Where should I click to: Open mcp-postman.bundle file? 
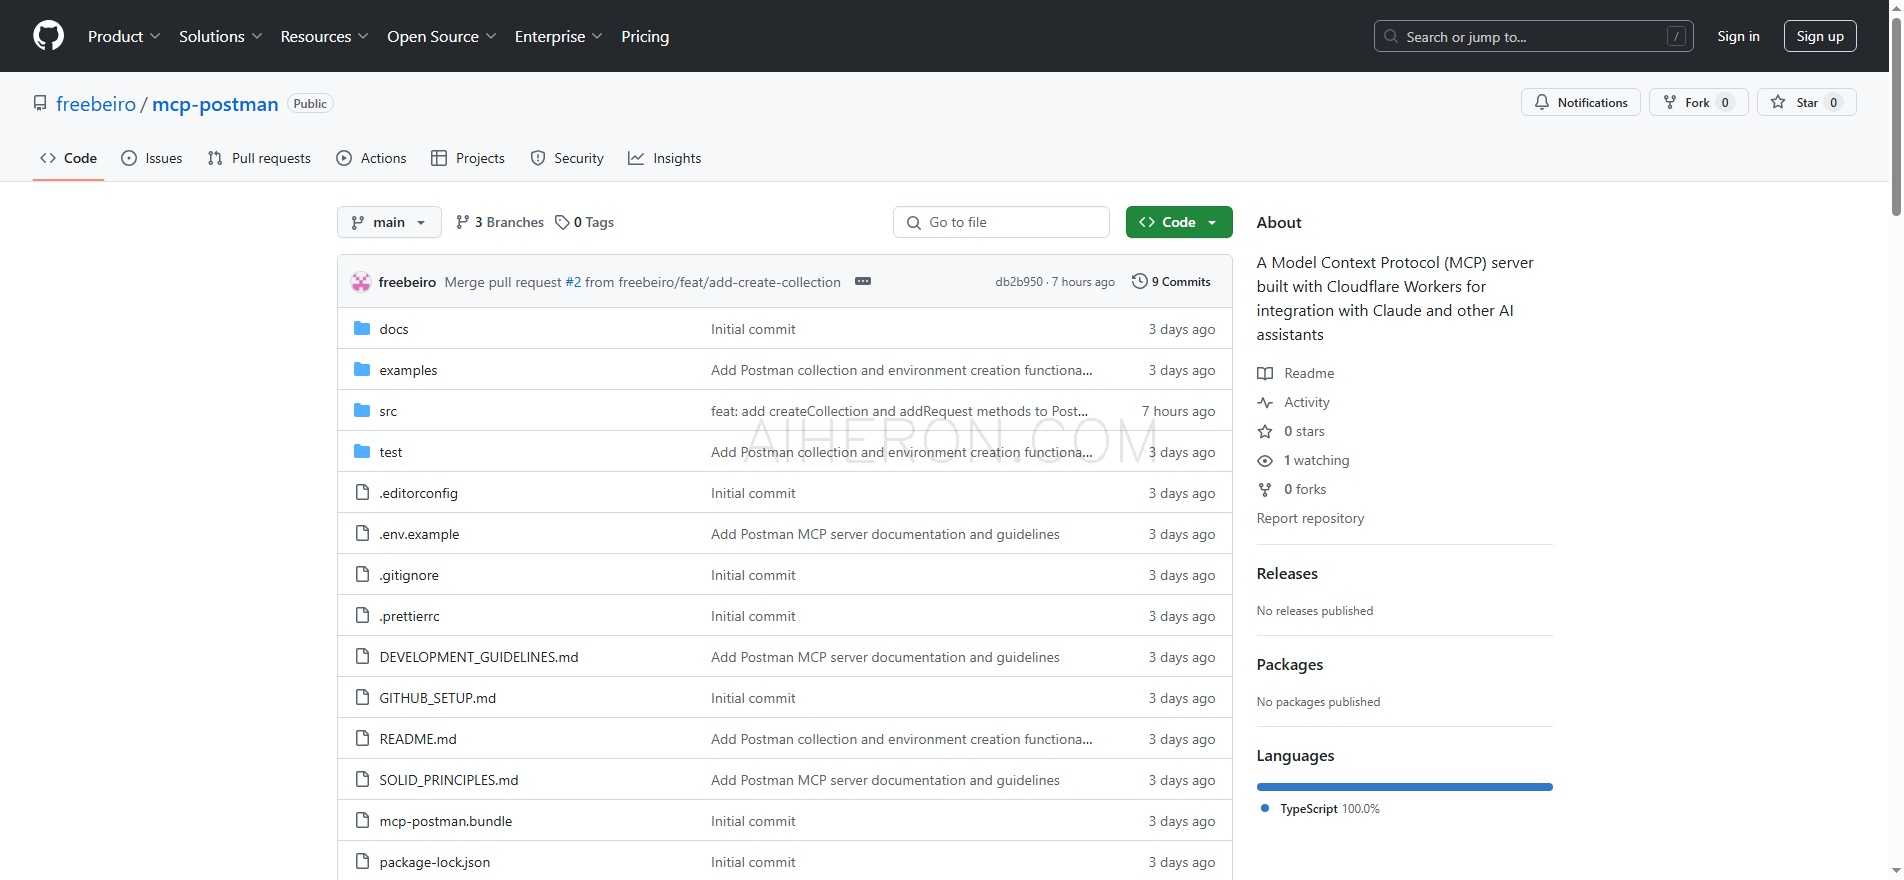(x=446, y=821)
